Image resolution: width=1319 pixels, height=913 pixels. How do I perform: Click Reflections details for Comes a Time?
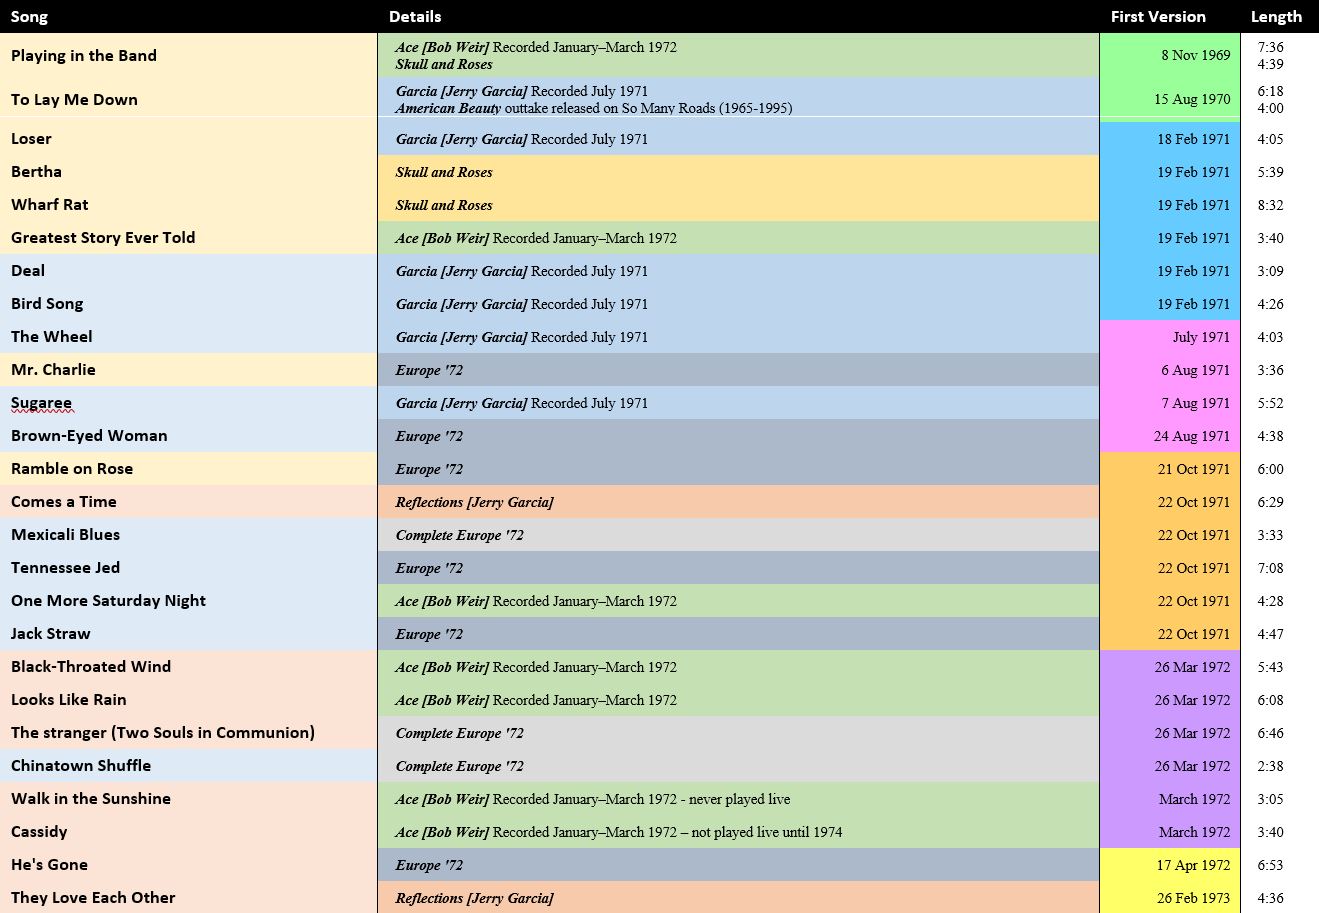(738, 501)
